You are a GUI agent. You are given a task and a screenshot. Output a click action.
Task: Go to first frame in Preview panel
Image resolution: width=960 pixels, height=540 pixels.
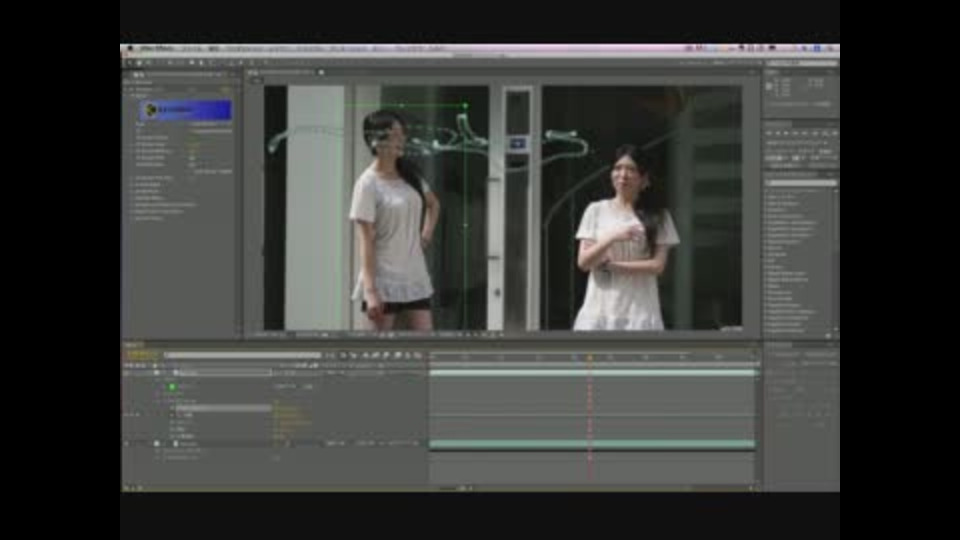[x=769, y=132]
